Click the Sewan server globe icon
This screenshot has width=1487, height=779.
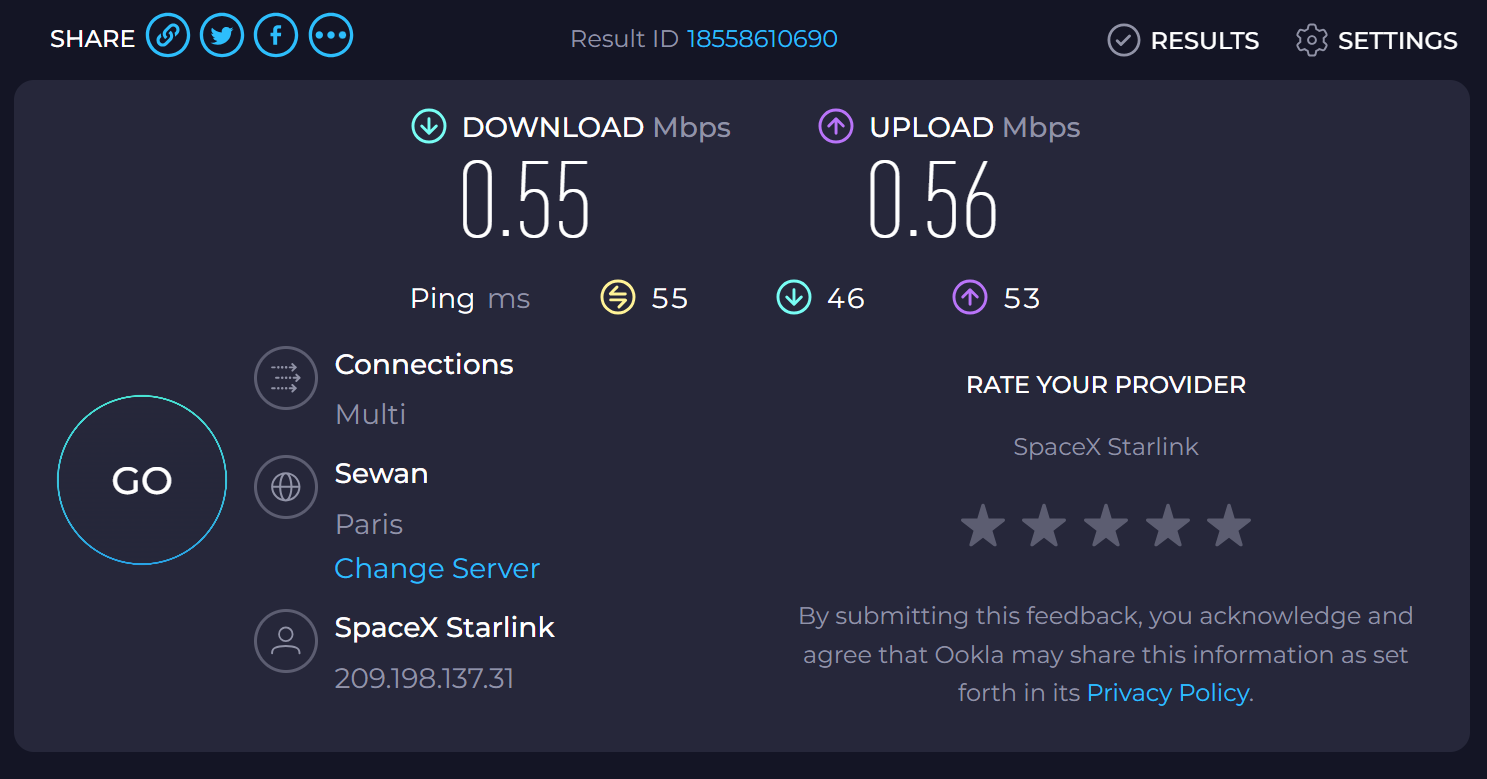point(286,487)
